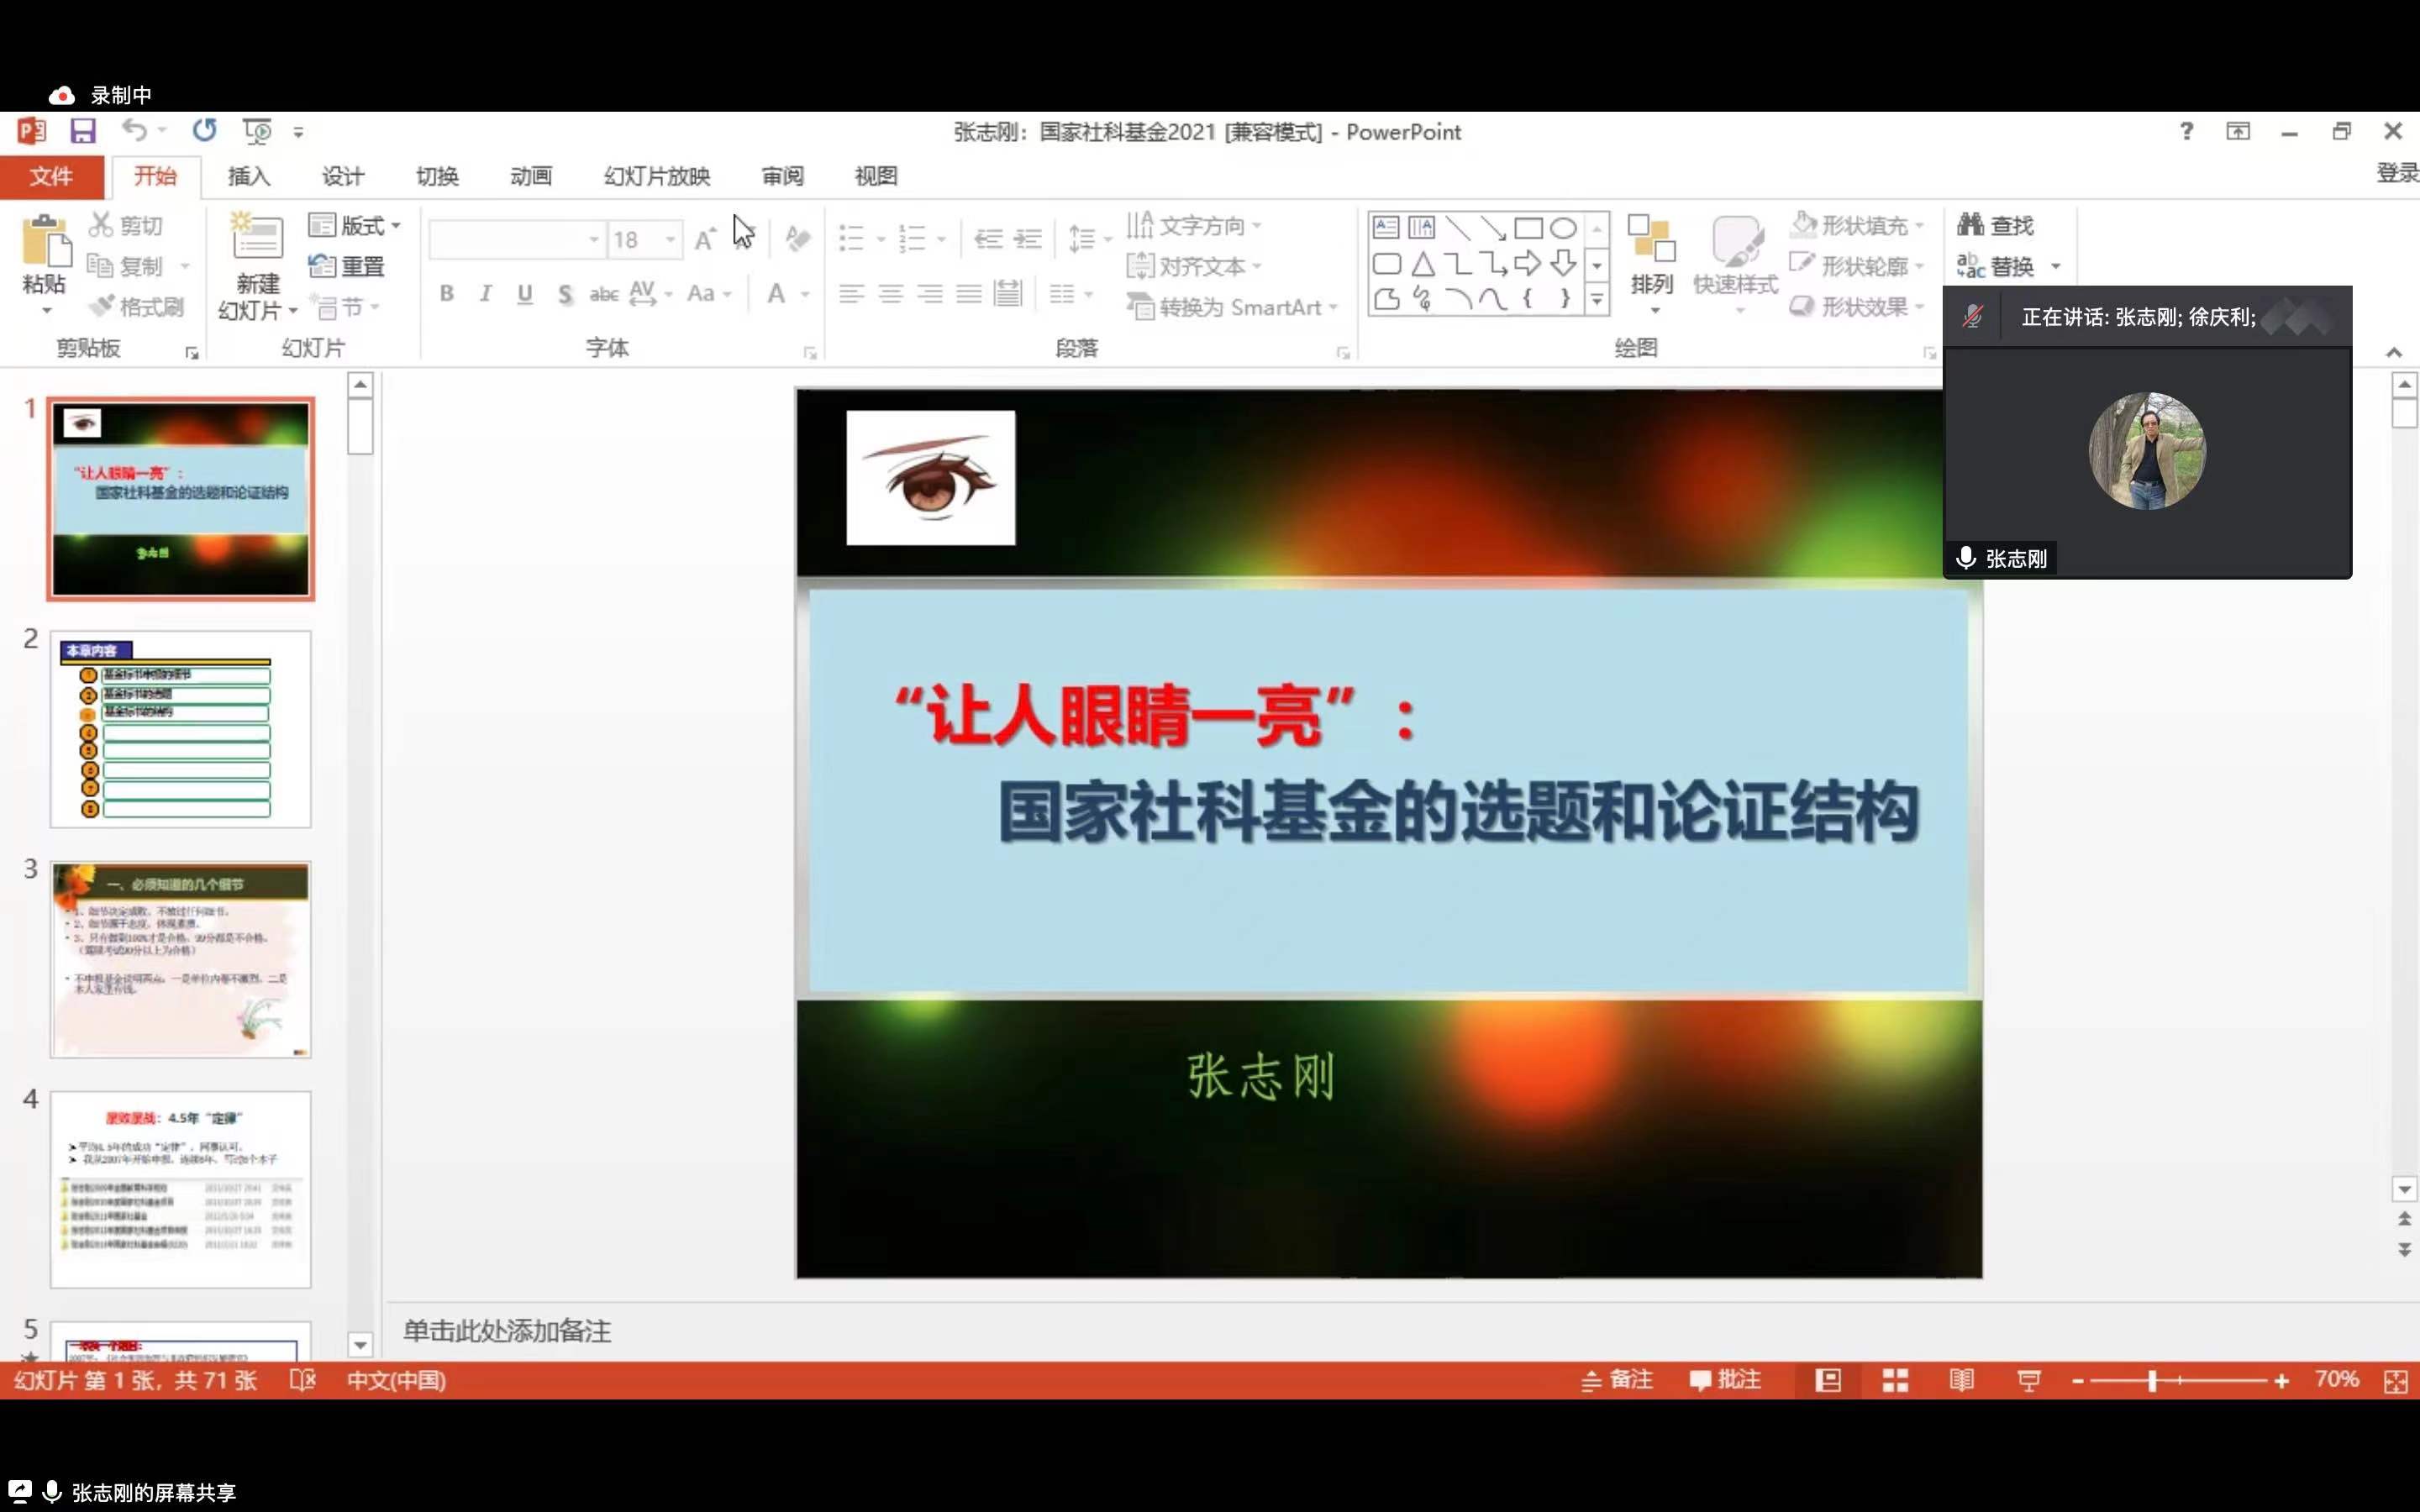Switch to Slide Sorter view icon
Screen dimensions: 2420x1512
[1895, 1381]
